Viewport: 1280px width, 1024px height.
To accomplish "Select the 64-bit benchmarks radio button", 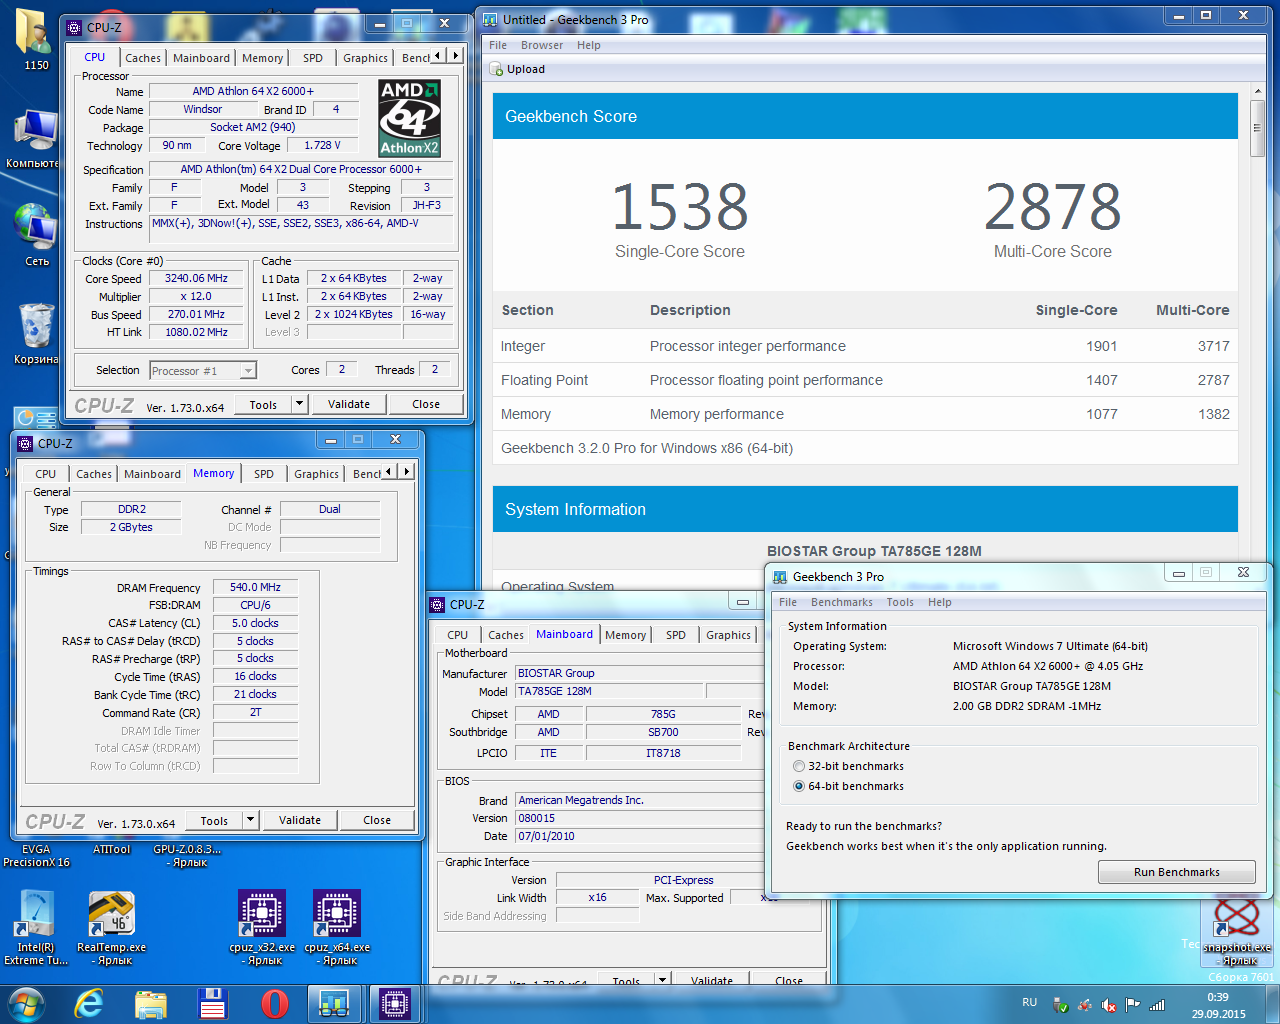I will point(798,786).
